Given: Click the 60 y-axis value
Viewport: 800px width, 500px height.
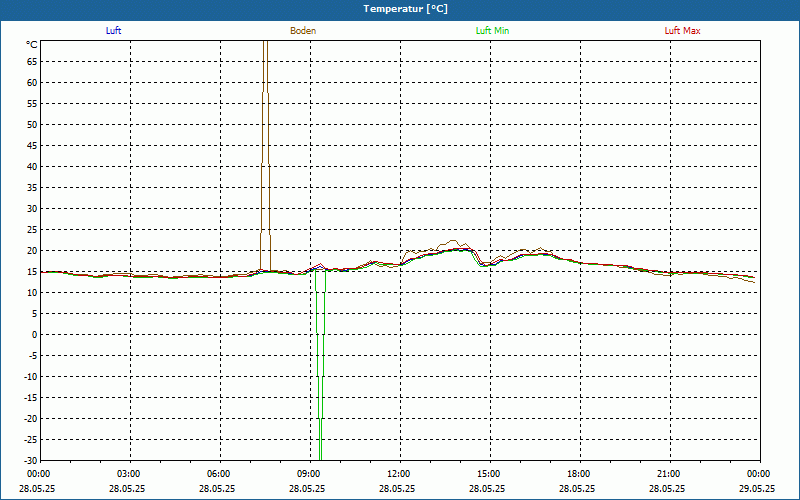Looking at the screenshot, I should [x=32, y=83].
